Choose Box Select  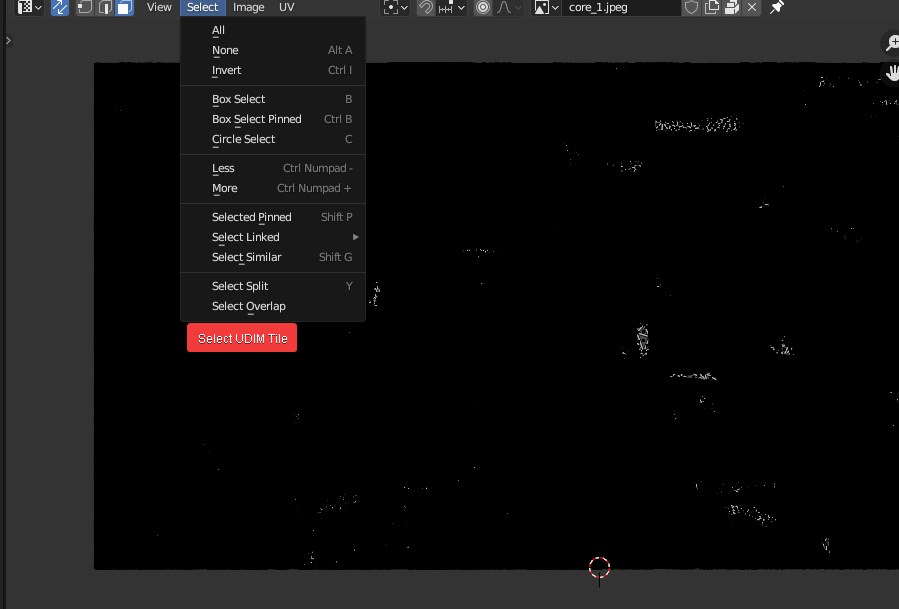273,99
